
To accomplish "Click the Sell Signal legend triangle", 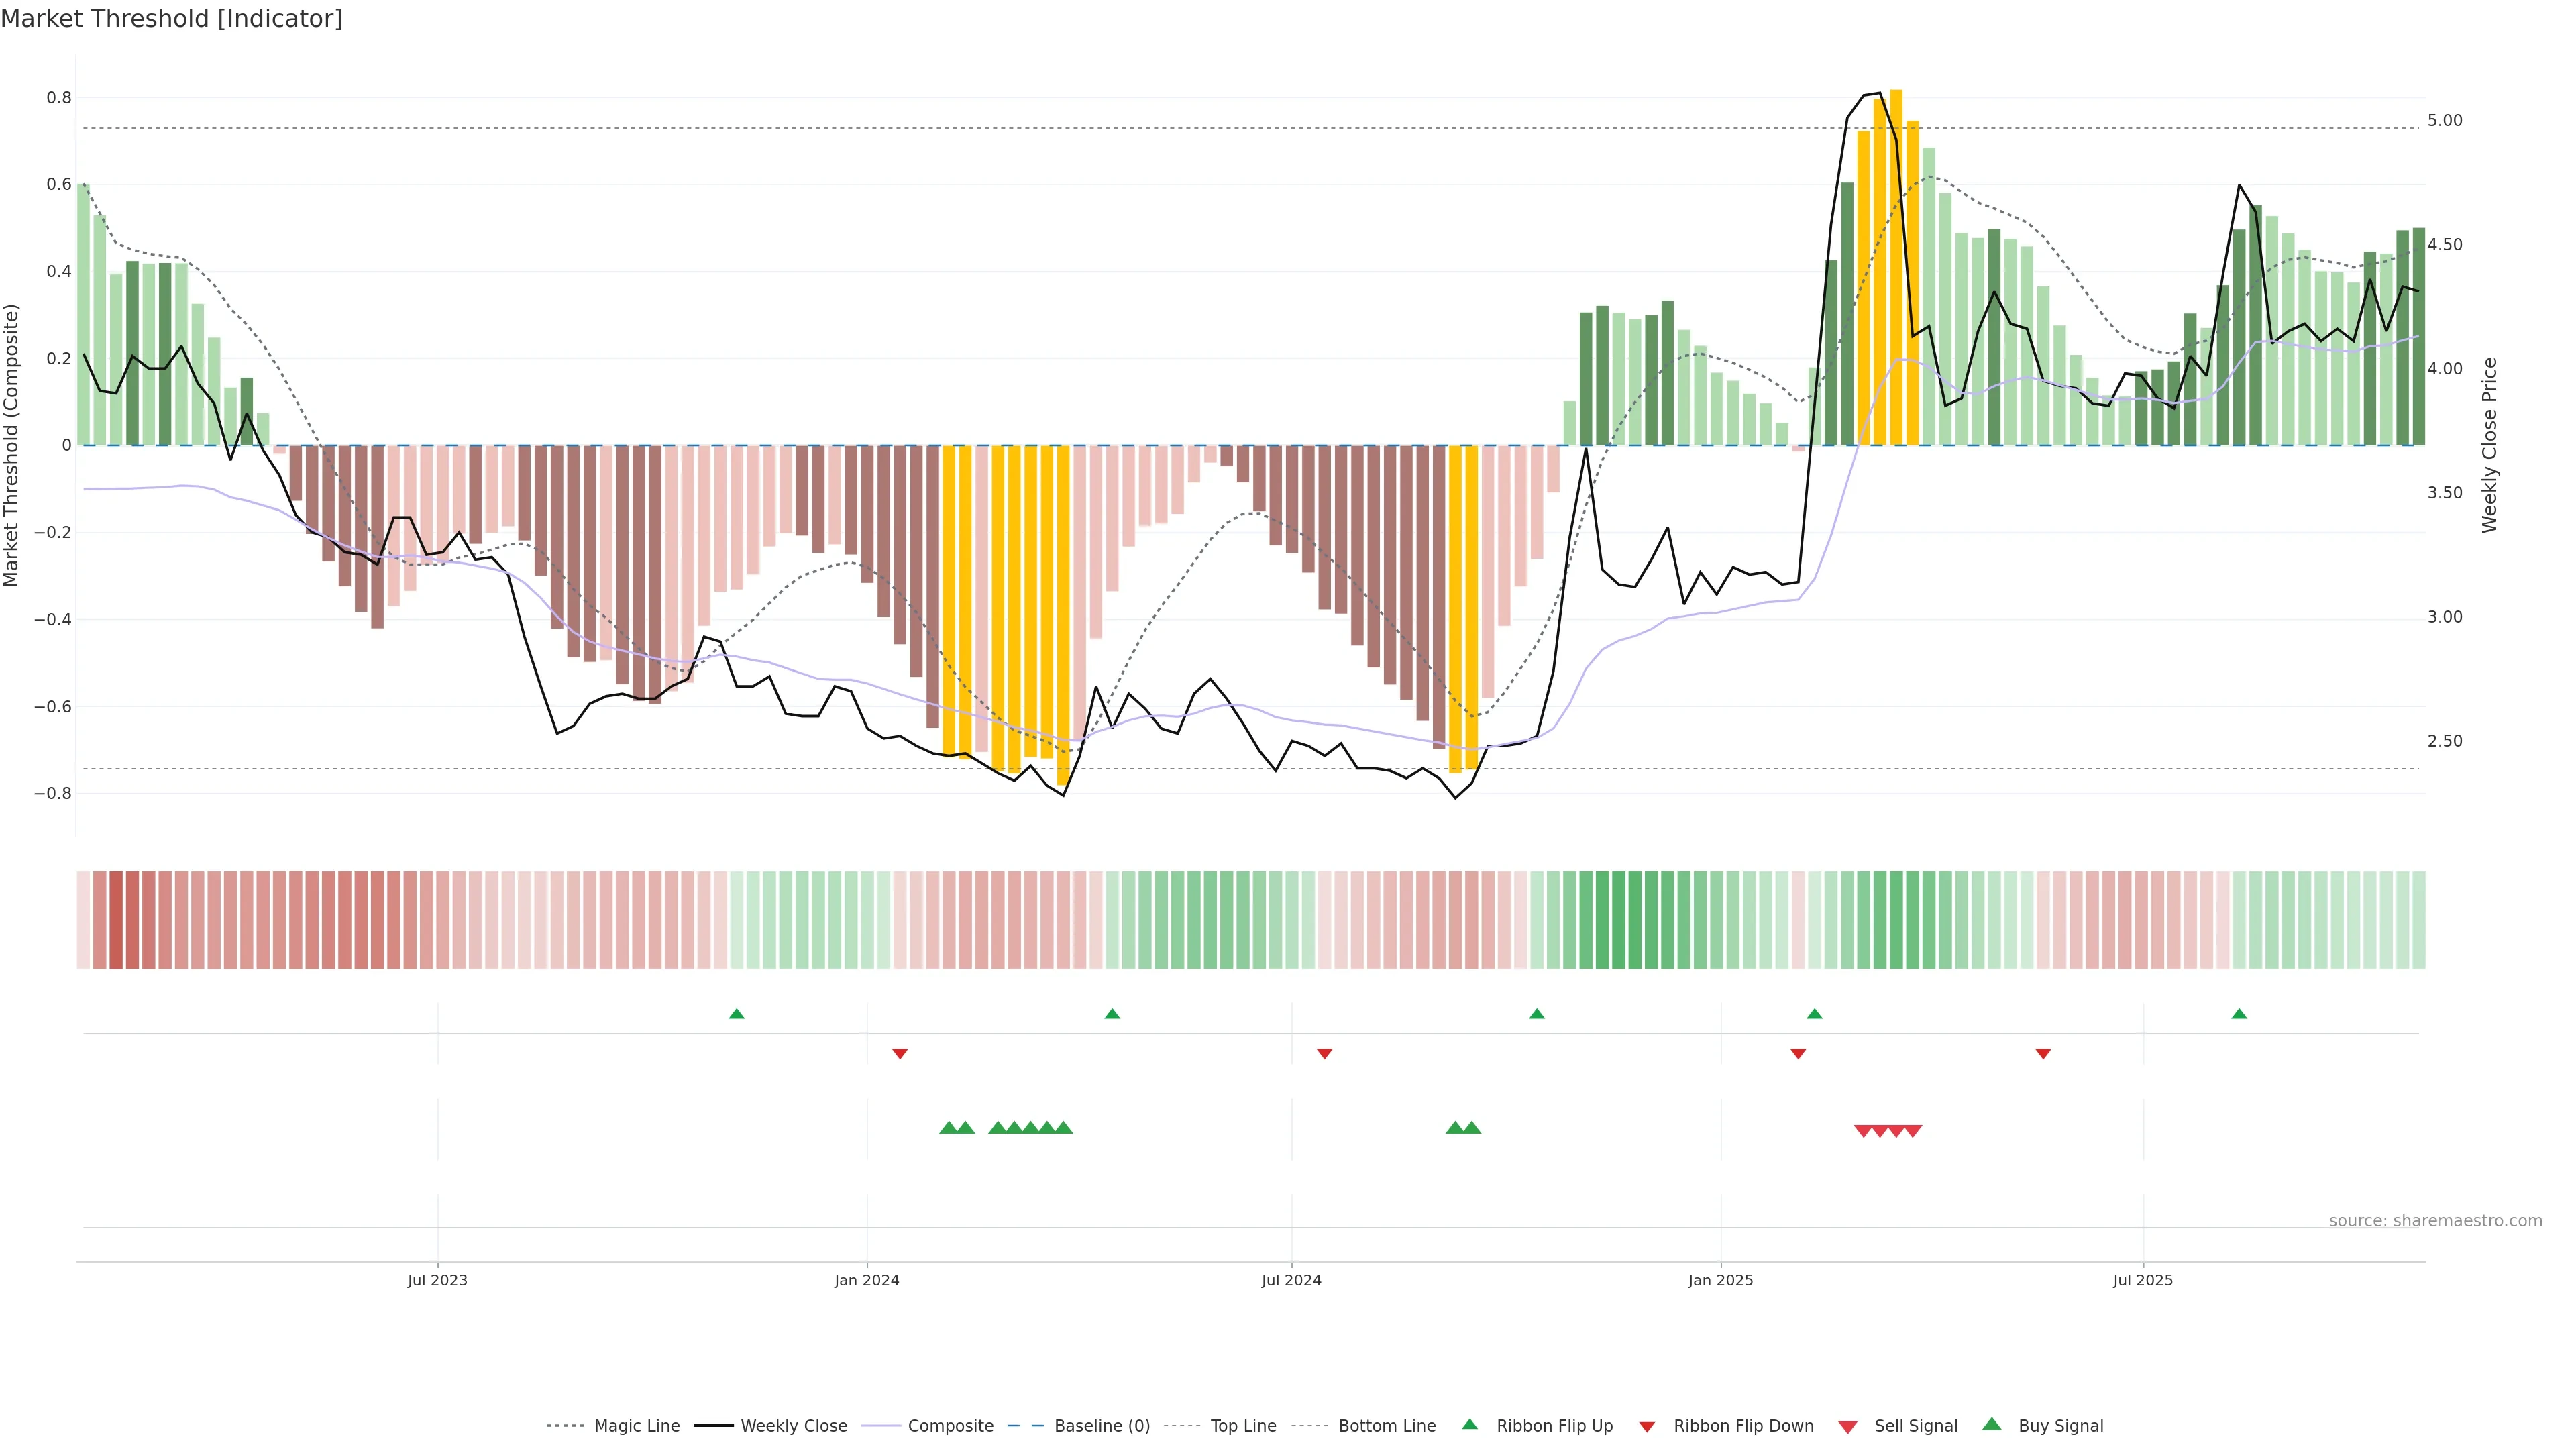I will pyautogui.click(x=1847, y=1427).
